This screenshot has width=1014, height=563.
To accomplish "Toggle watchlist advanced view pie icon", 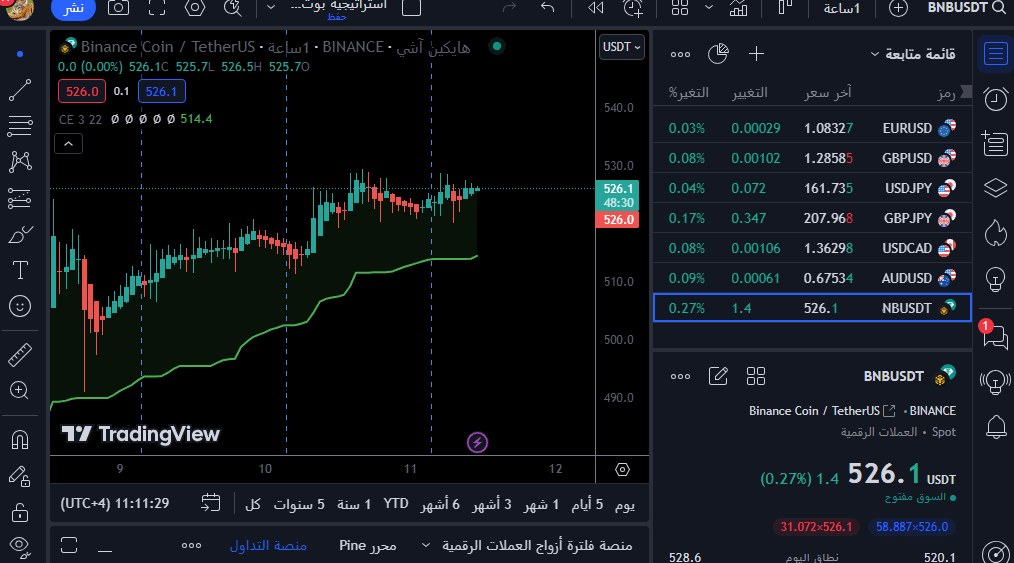I will point(718,54).
